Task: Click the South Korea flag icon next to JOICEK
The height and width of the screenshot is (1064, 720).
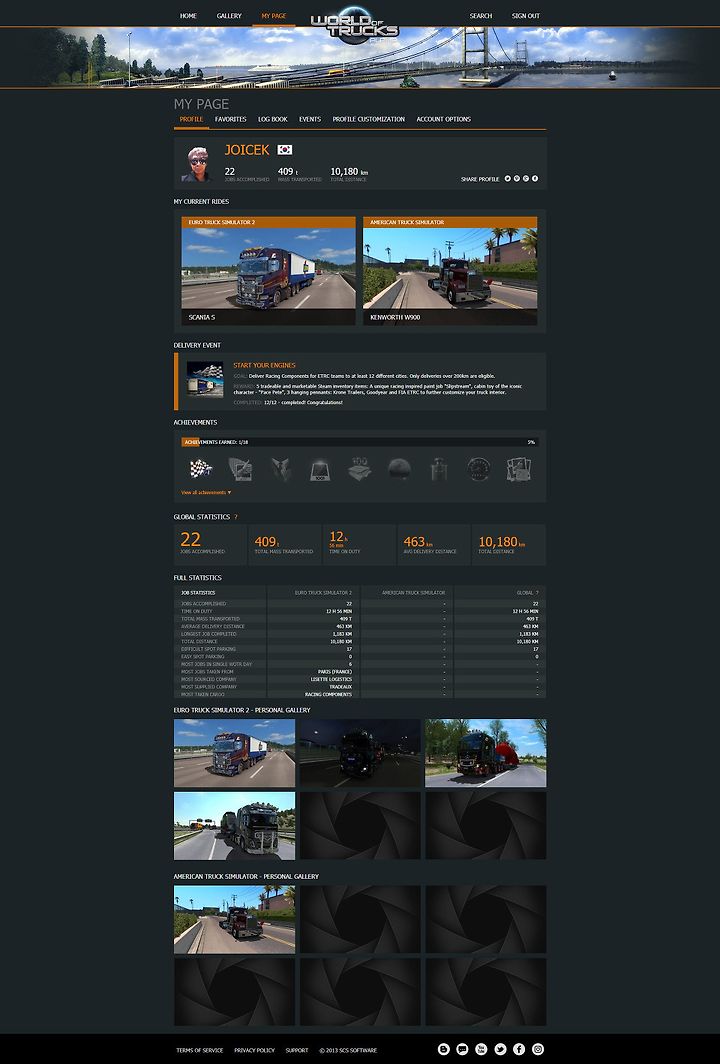Action: pyautogui.click(x=284, y=150)
